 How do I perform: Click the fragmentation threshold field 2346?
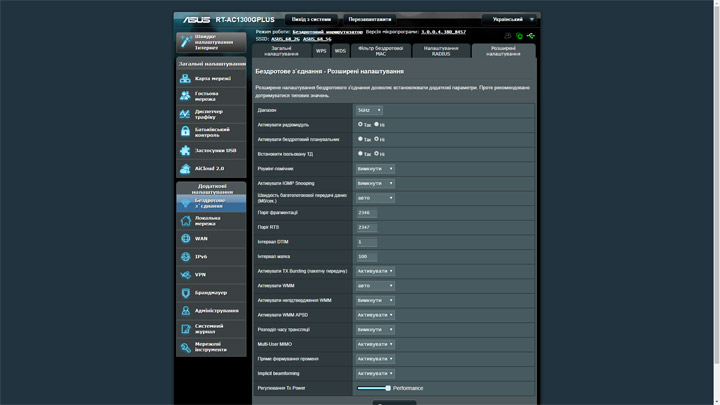pos(367,213)
